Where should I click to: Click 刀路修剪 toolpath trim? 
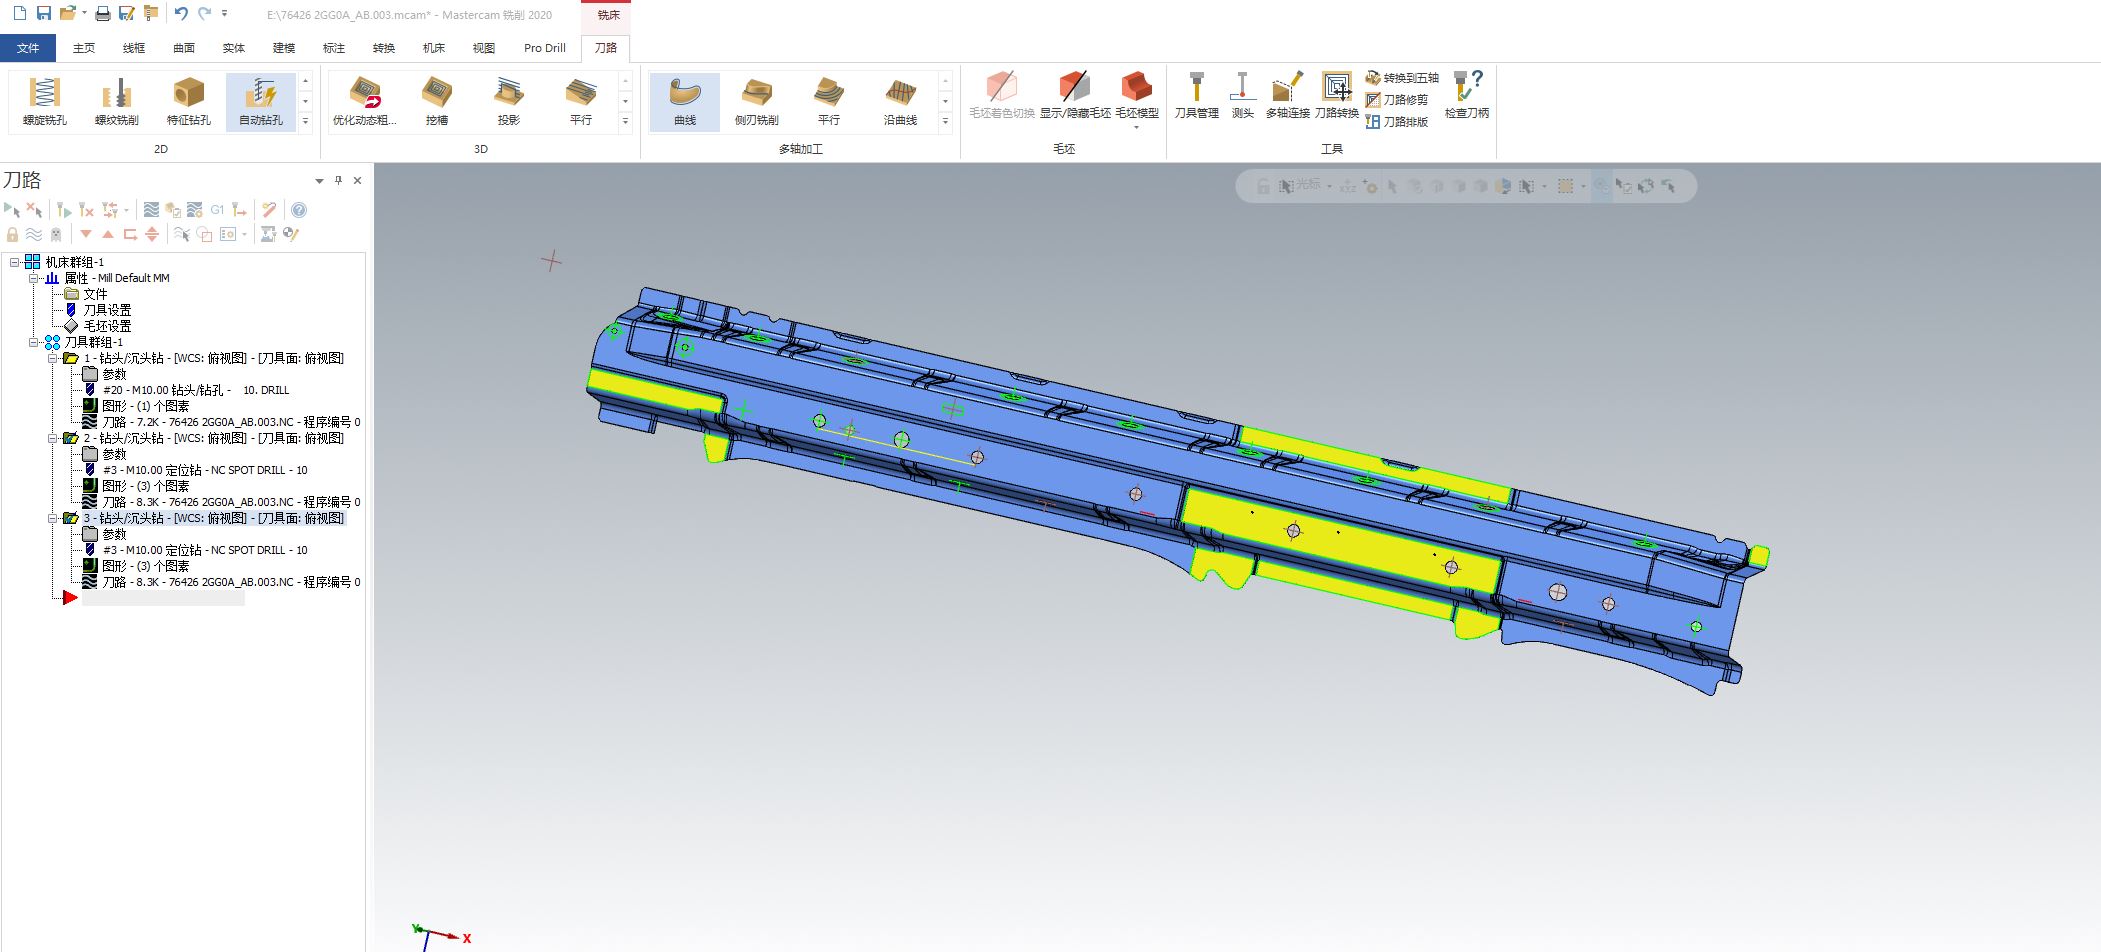pyautogui.click(x=1397, y=100)
